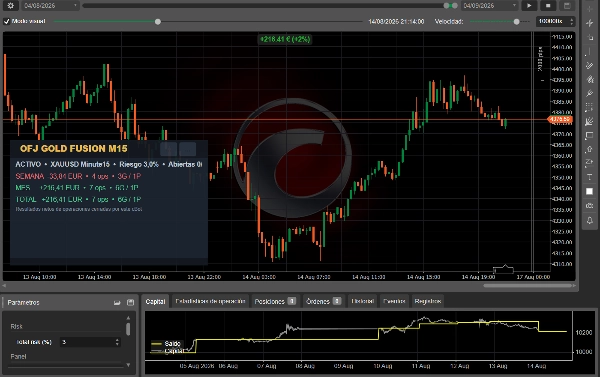Open the backtest end date dropdown
Screen dimensions: 600x377
pyautogui.click(x=489, y=6)
